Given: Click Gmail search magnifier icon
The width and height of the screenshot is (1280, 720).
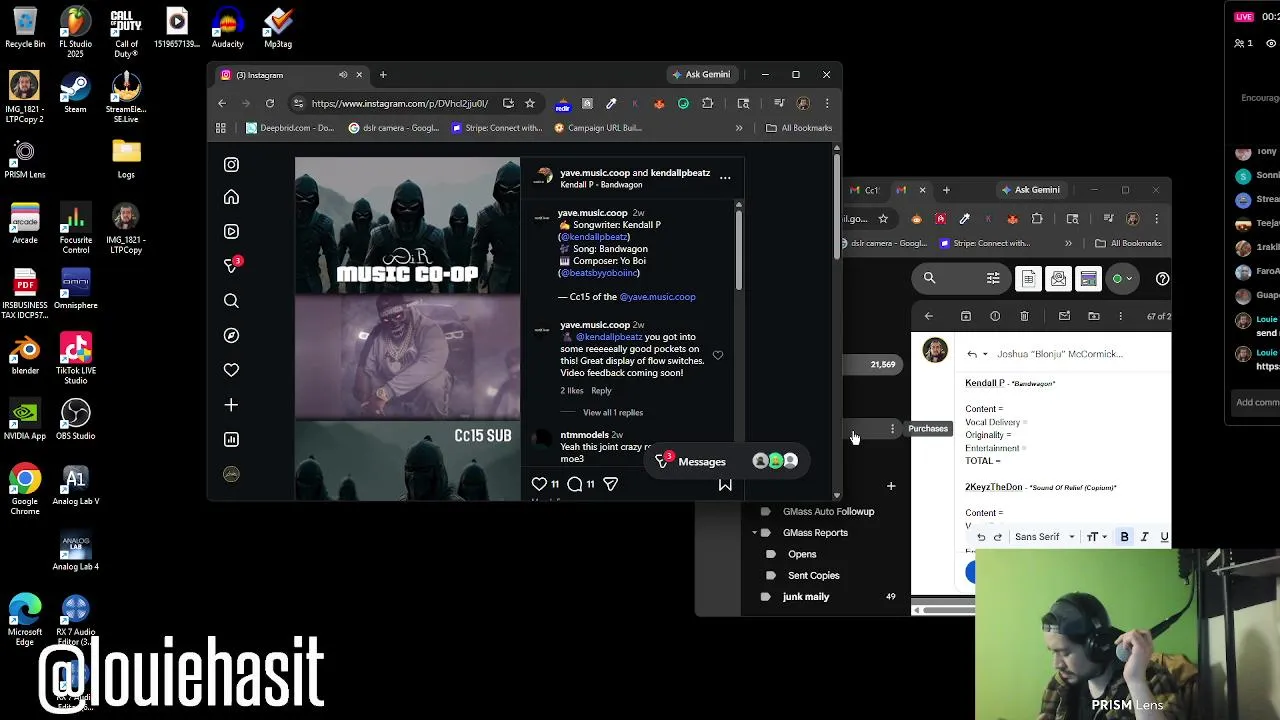Looking at the screenshot, I should [929, 279].
